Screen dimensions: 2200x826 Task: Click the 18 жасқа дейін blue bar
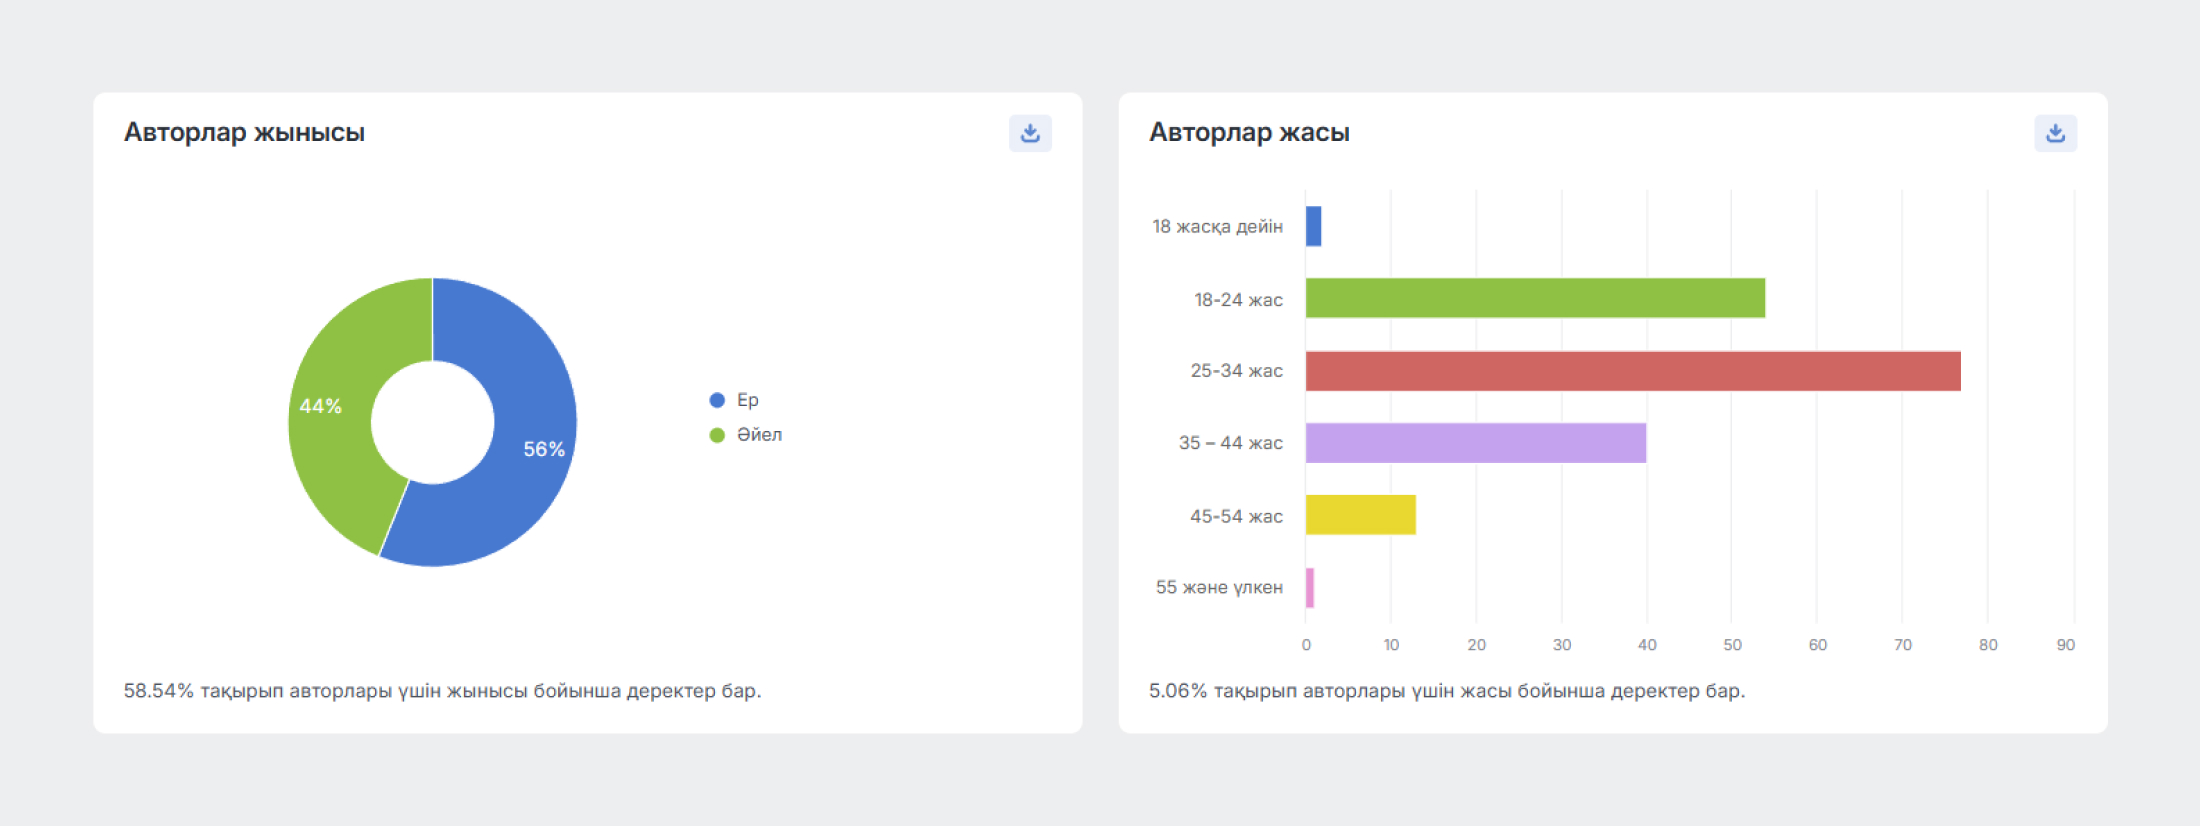(1313, 226)
